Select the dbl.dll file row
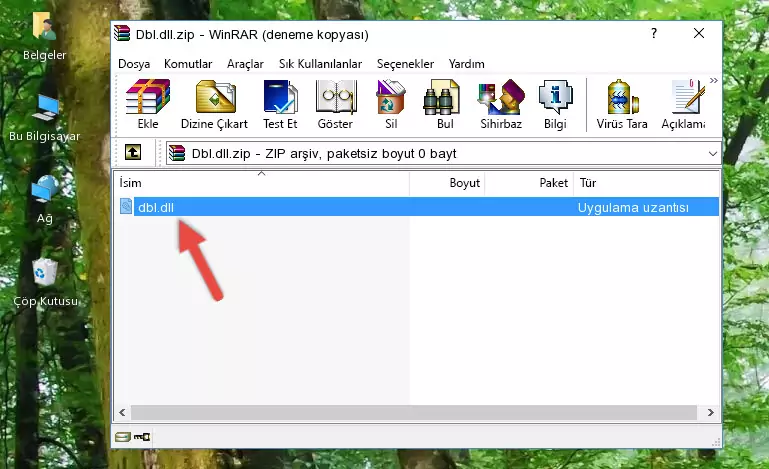This screenshot has height=469, width=769. tap(418, 207)
